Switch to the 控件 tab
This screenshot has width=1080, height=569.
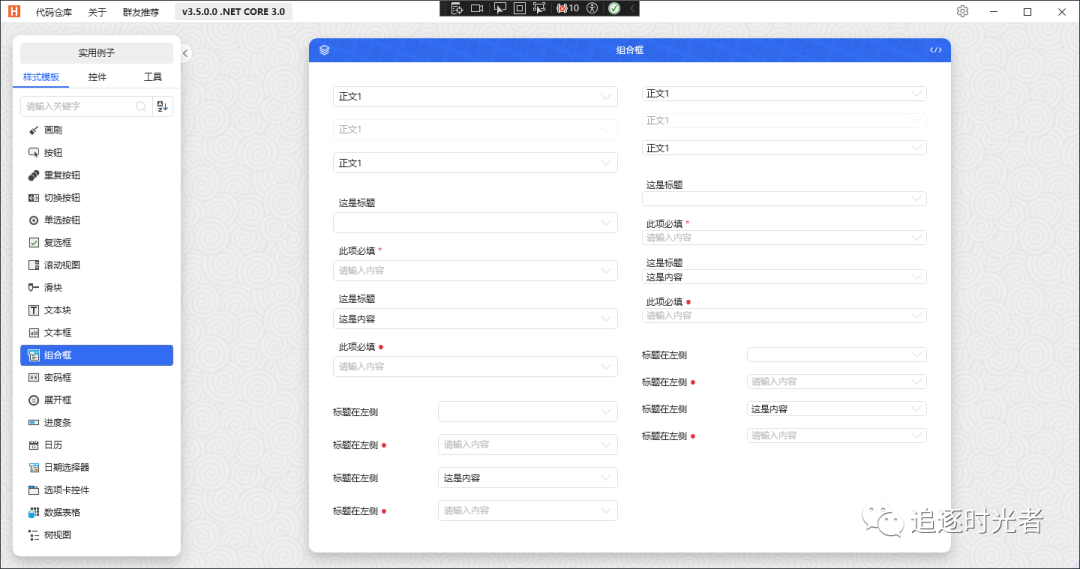coord(97,77)
